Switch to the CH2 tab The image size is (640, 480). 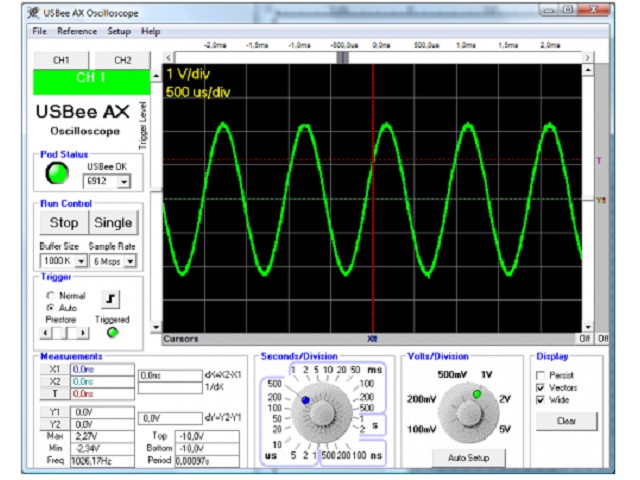pos(122,60)
